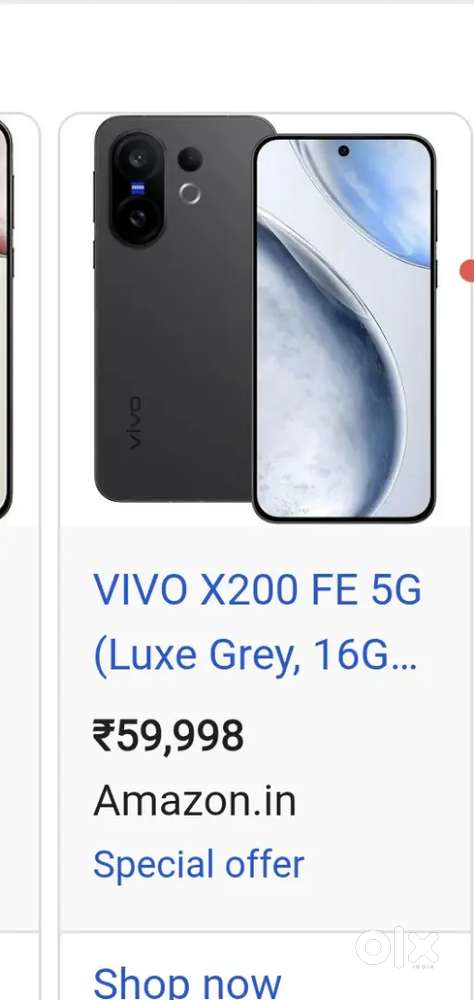Screen dimensions: 474x1000
Task: Click the ring flash on phone back
Action: coord(189,193)
